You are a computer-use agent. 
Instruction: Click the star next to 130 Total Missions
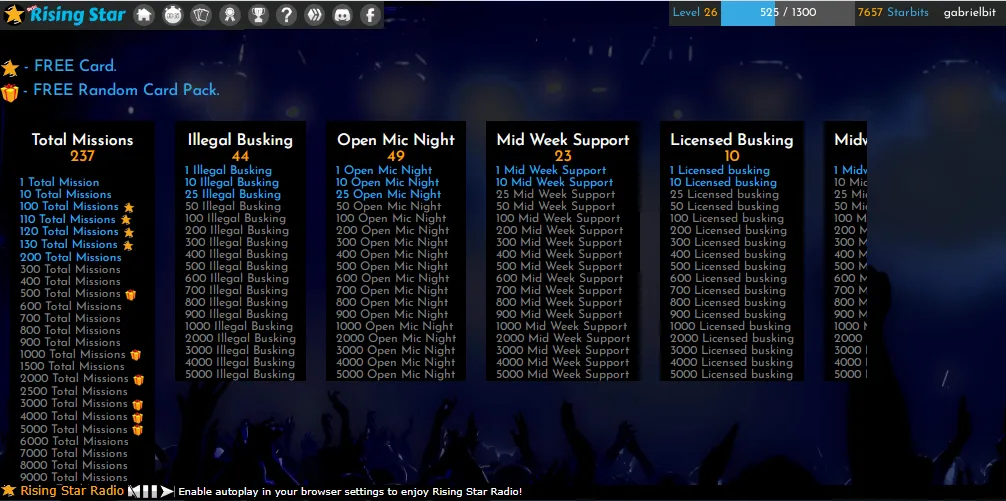[128, 245]
